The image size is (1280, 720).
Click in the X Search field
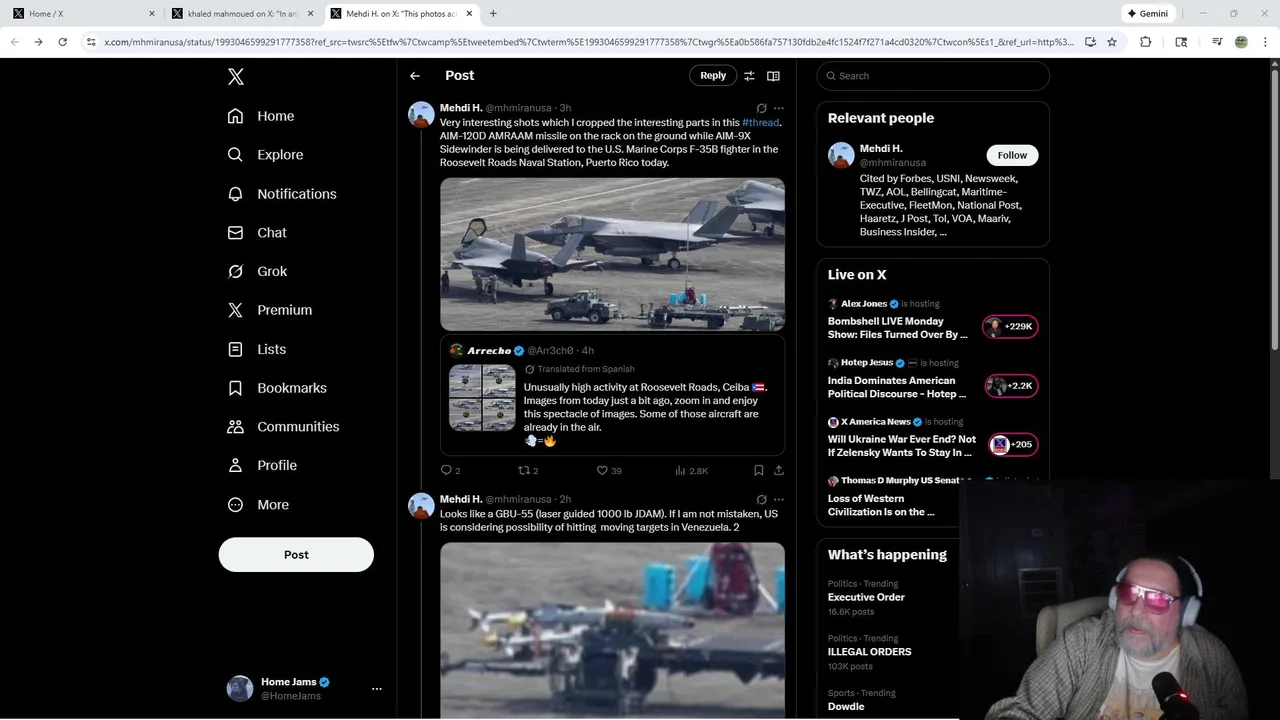tap(933, 76)
